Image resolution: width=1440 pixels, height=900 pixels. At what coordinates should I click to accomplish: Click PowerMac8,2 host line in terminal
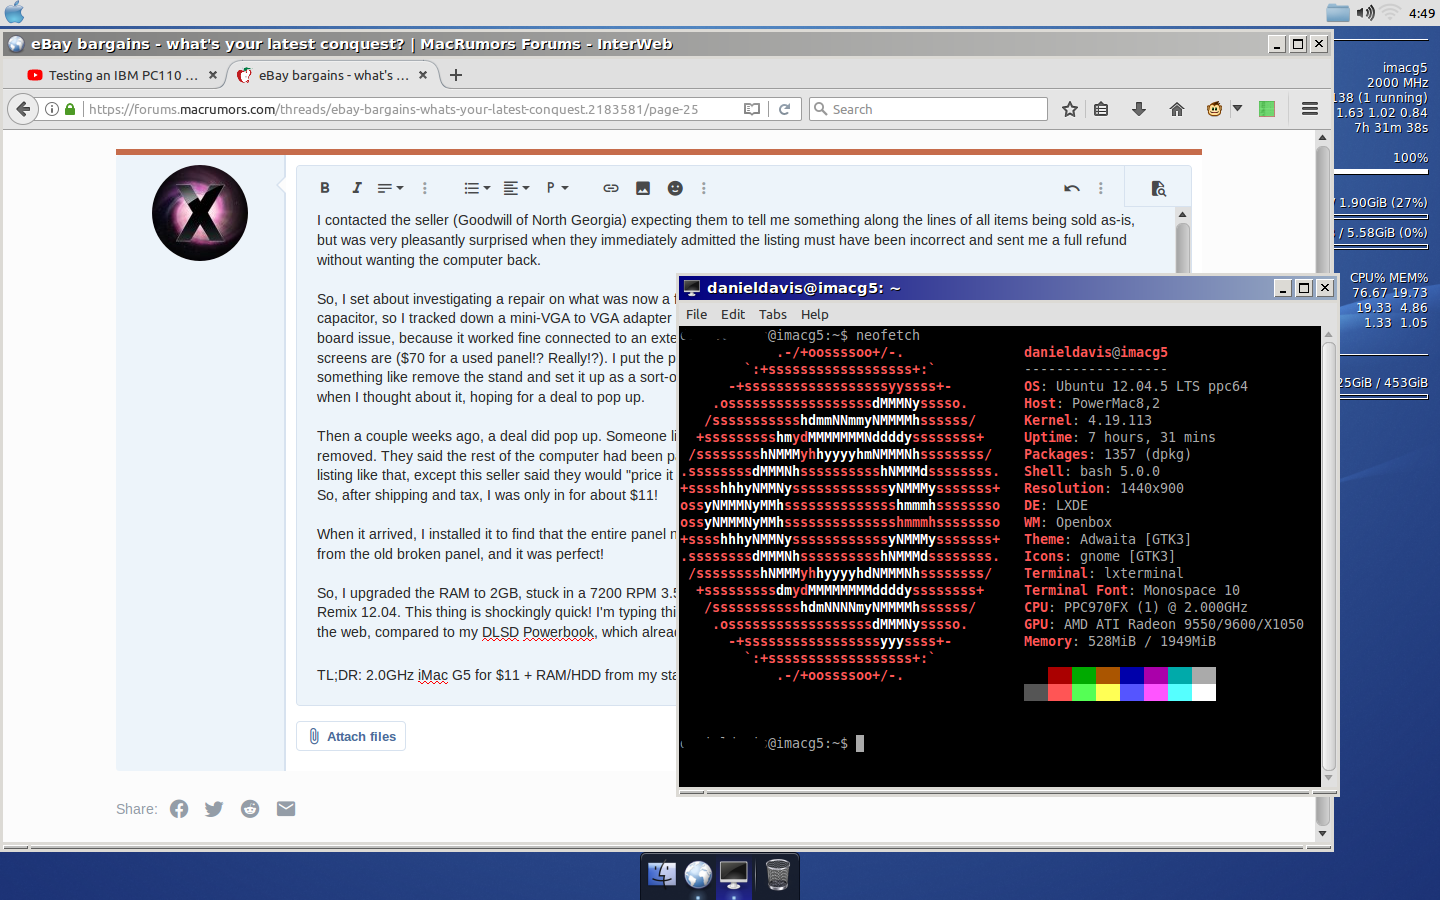(1092, 403)
